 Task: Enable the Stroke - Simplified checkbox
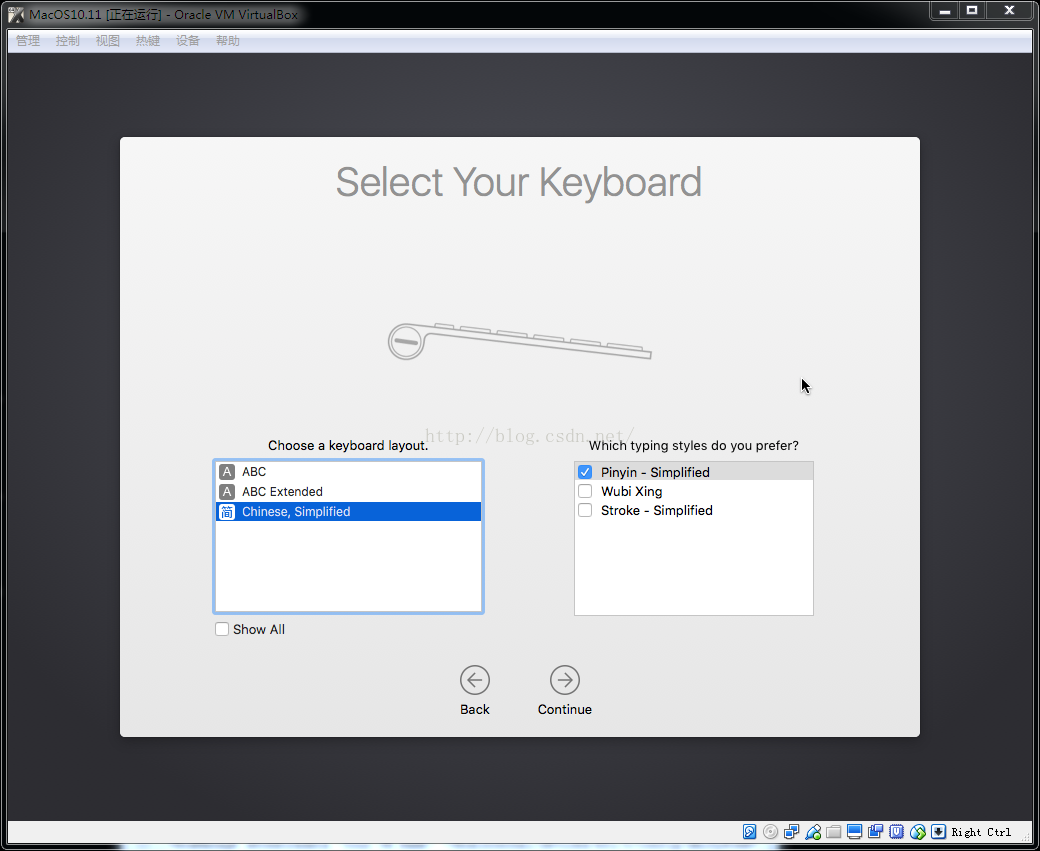[585, 510]
